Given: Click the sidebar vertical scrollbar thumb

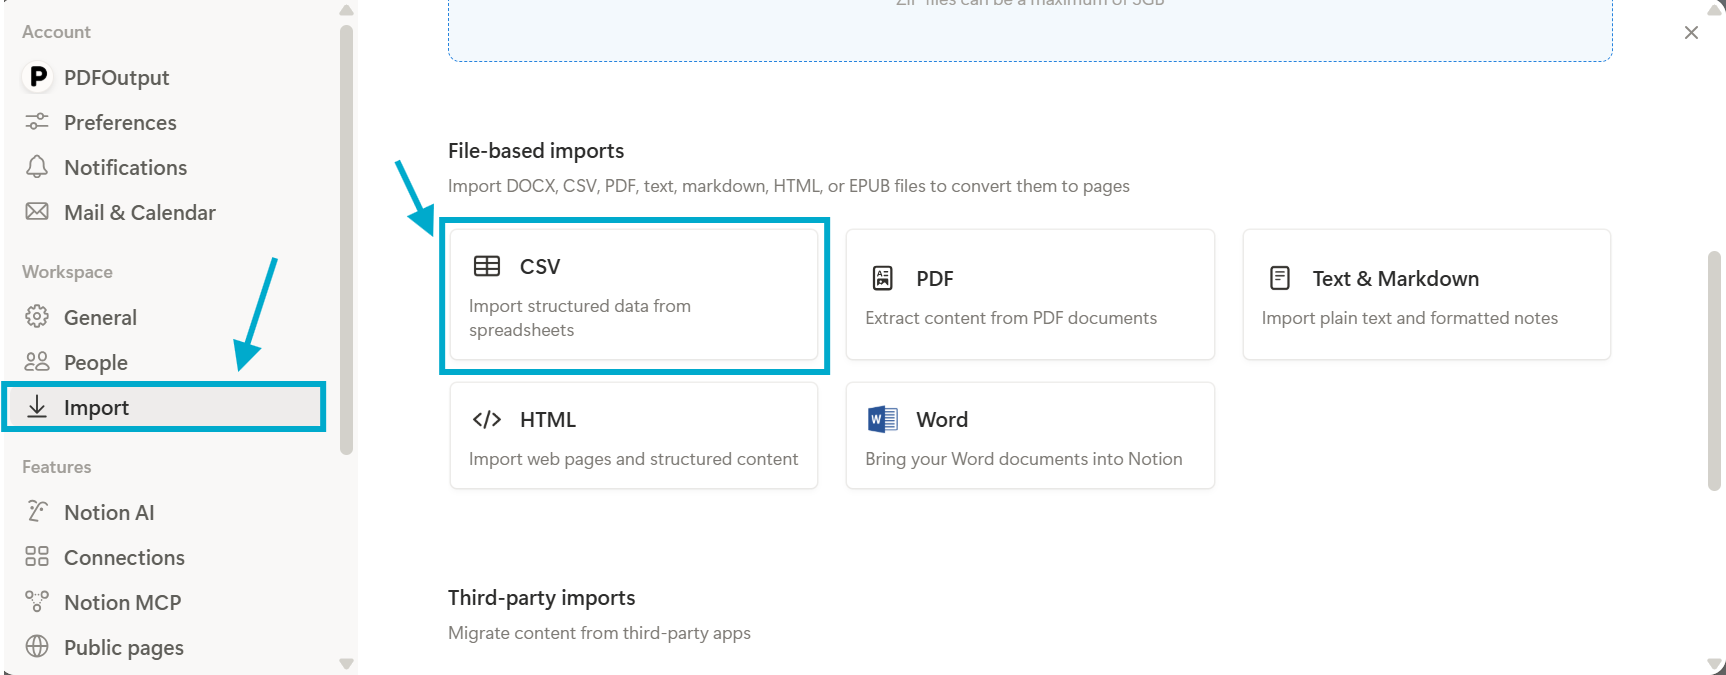Looking at the screenshot, I should coord(347,240).
